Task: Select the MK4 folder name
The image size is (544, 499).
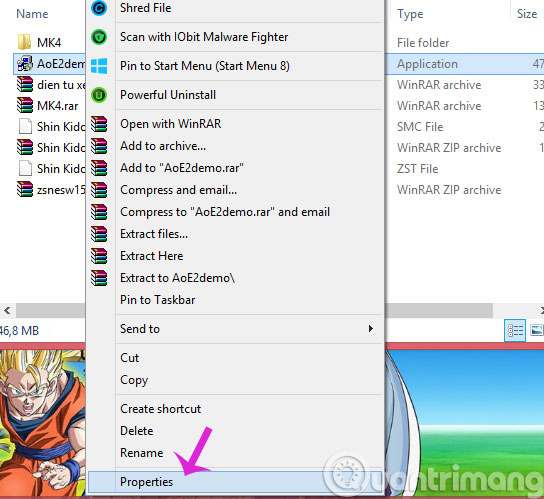Action: [x=49, y=43]
